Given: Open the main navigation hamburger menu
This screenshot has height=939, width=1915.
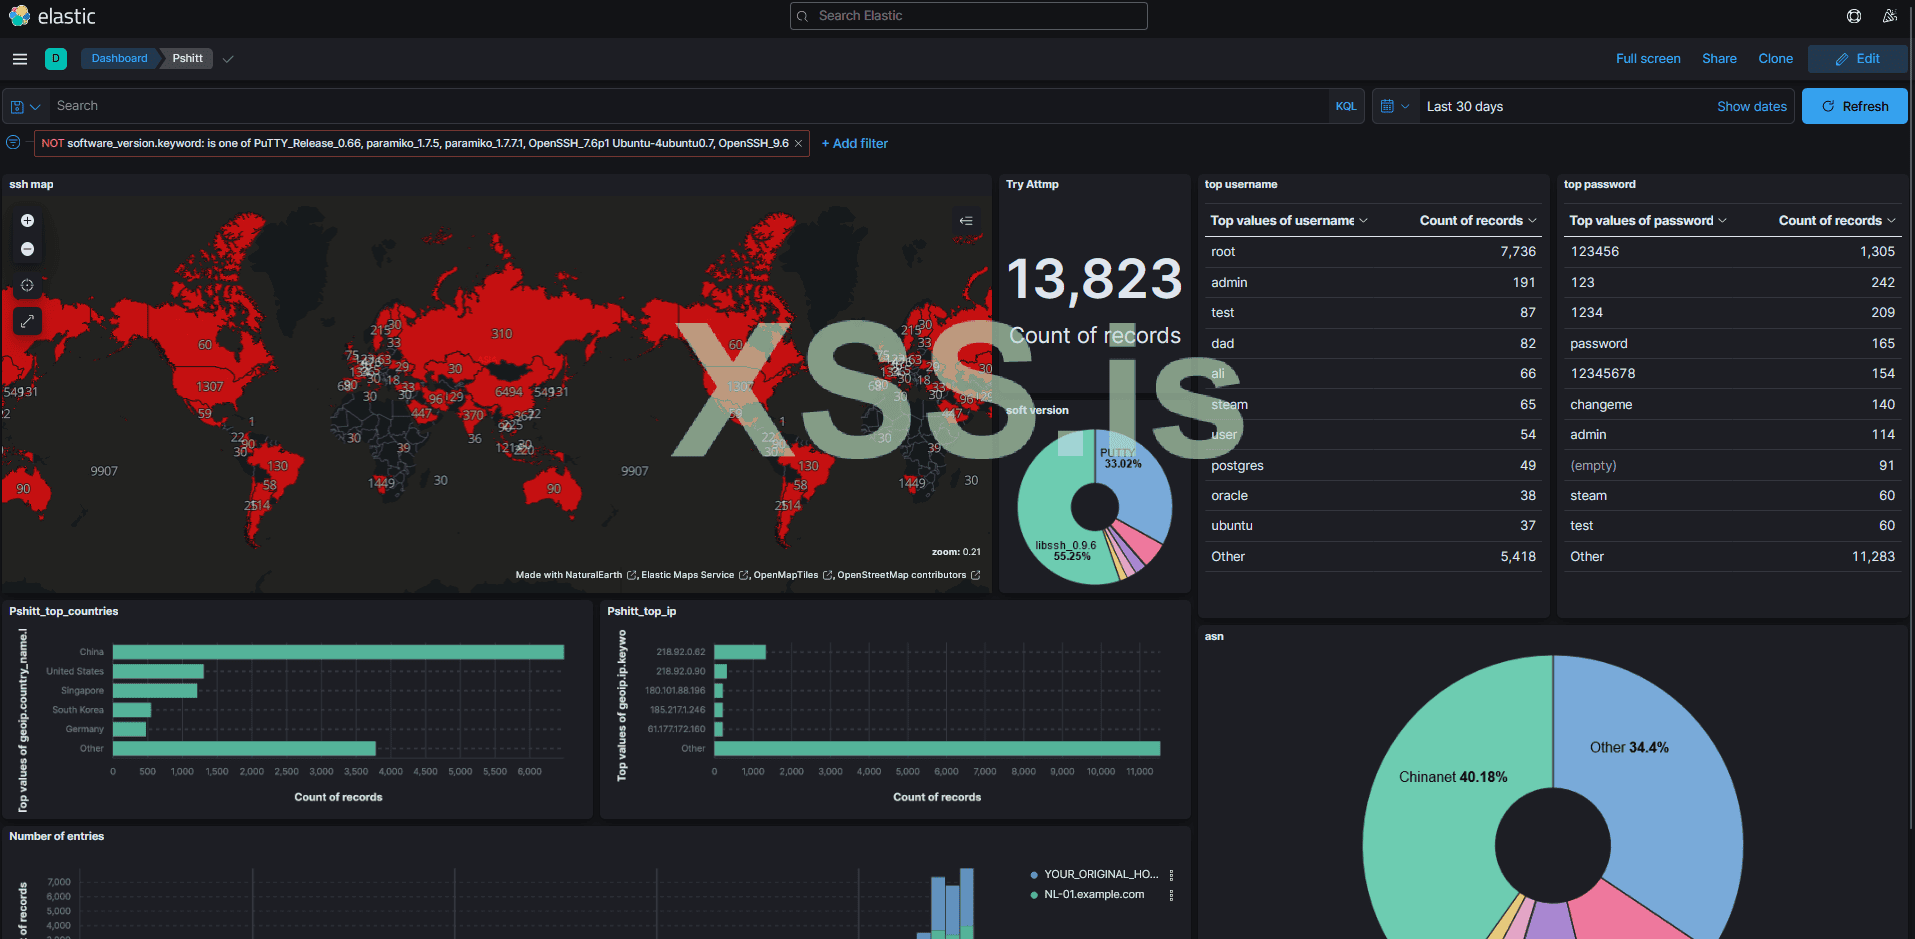Looking at the screenshot, I should coord(19,59).
